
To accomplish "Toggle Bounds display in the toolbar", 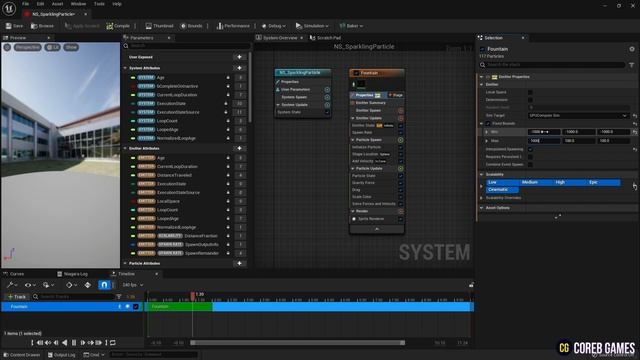I will pyautogui.click(x=191, y=26).
